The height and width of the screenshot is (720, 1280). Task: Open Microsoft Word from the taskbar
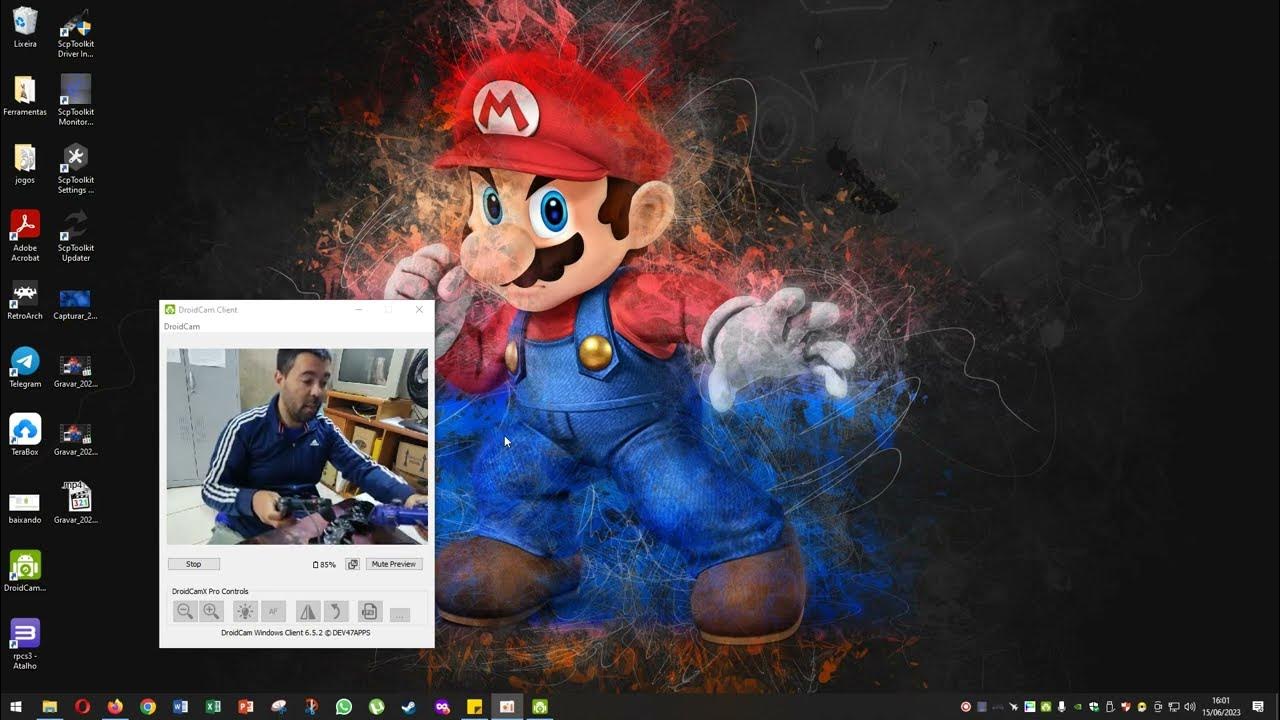click(x=180, y=707)
